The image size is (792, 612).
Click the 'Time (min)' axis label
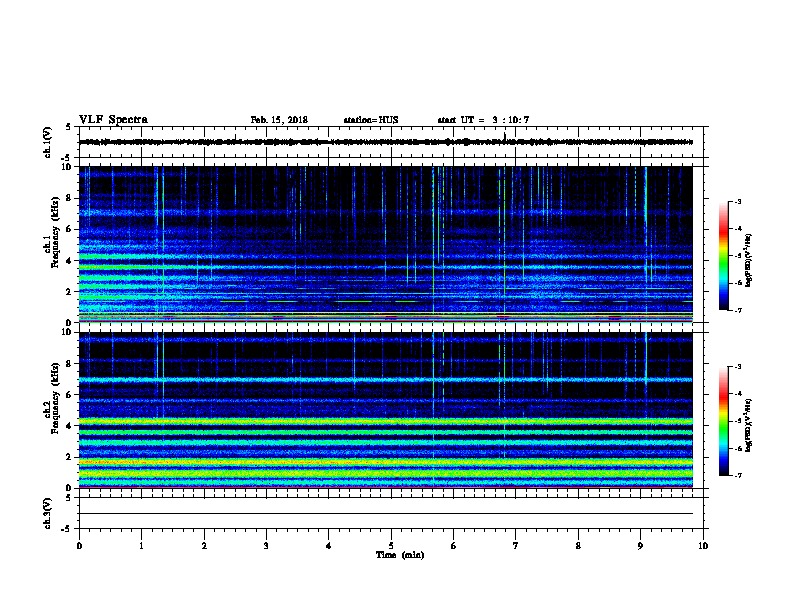click(x=400, y=555)
